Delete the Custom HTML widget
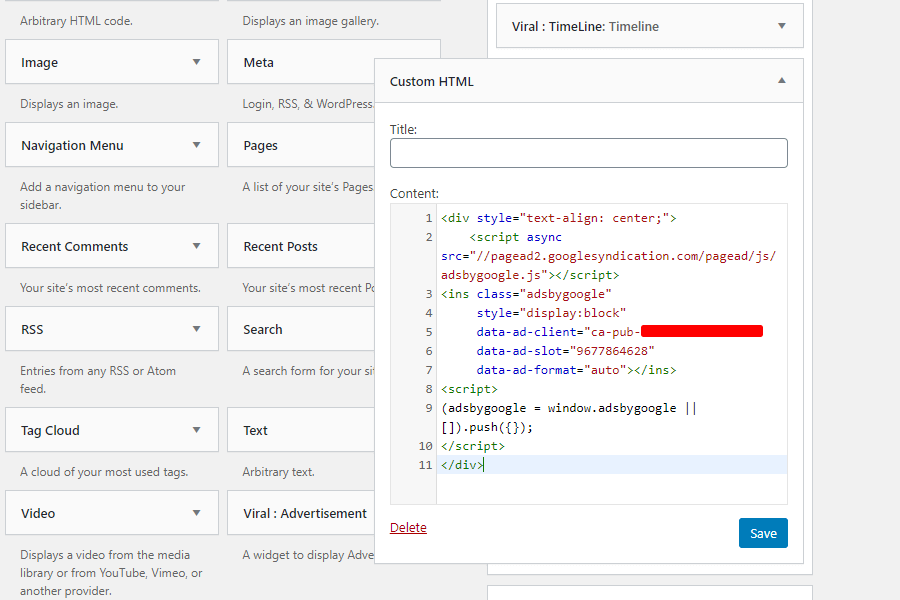This screenshot has width=900, height=600. click(x=408, y=528)
